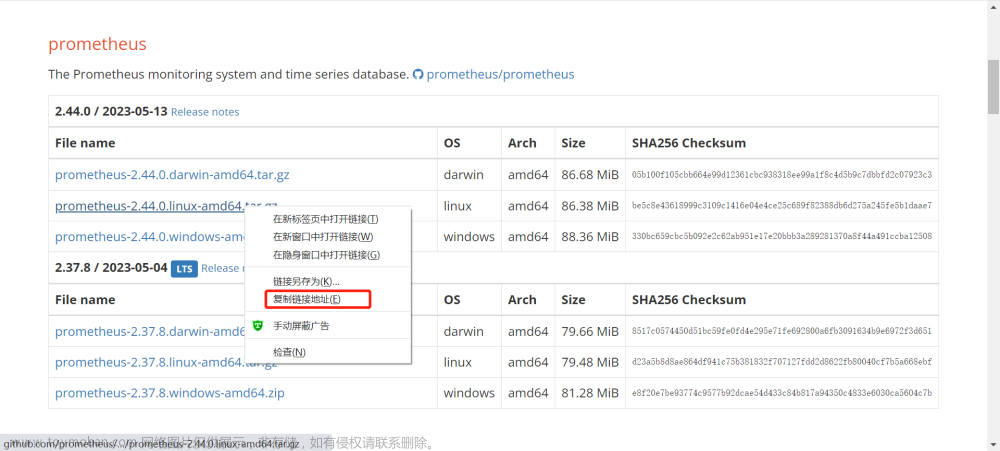Click the LTS badge next to 2.37.8
This screenshot has height=451, width=1000.
coord(184,269)
